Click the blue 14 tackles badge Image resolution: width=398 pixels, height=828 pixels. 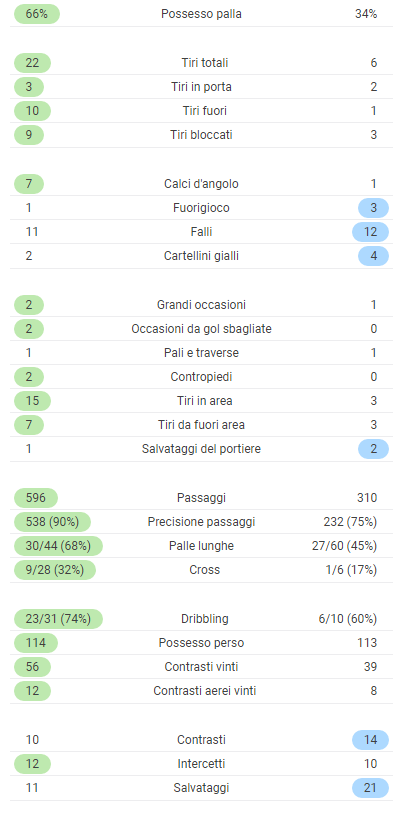click(370, 740)
